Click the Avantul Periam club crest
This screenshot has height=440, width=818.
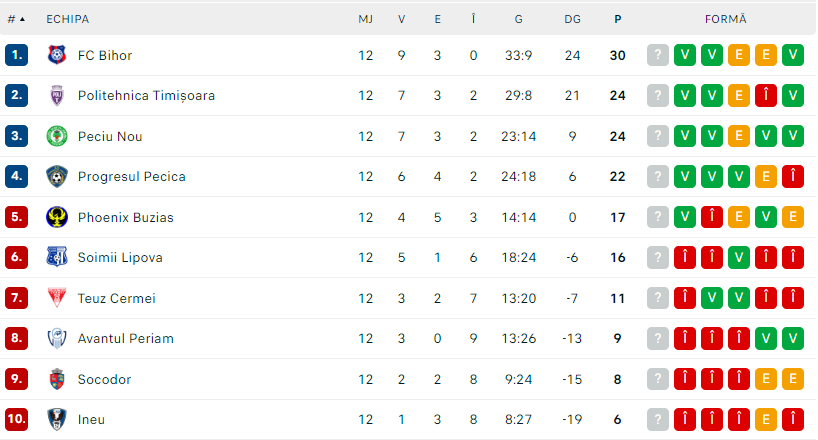[56, 339]
